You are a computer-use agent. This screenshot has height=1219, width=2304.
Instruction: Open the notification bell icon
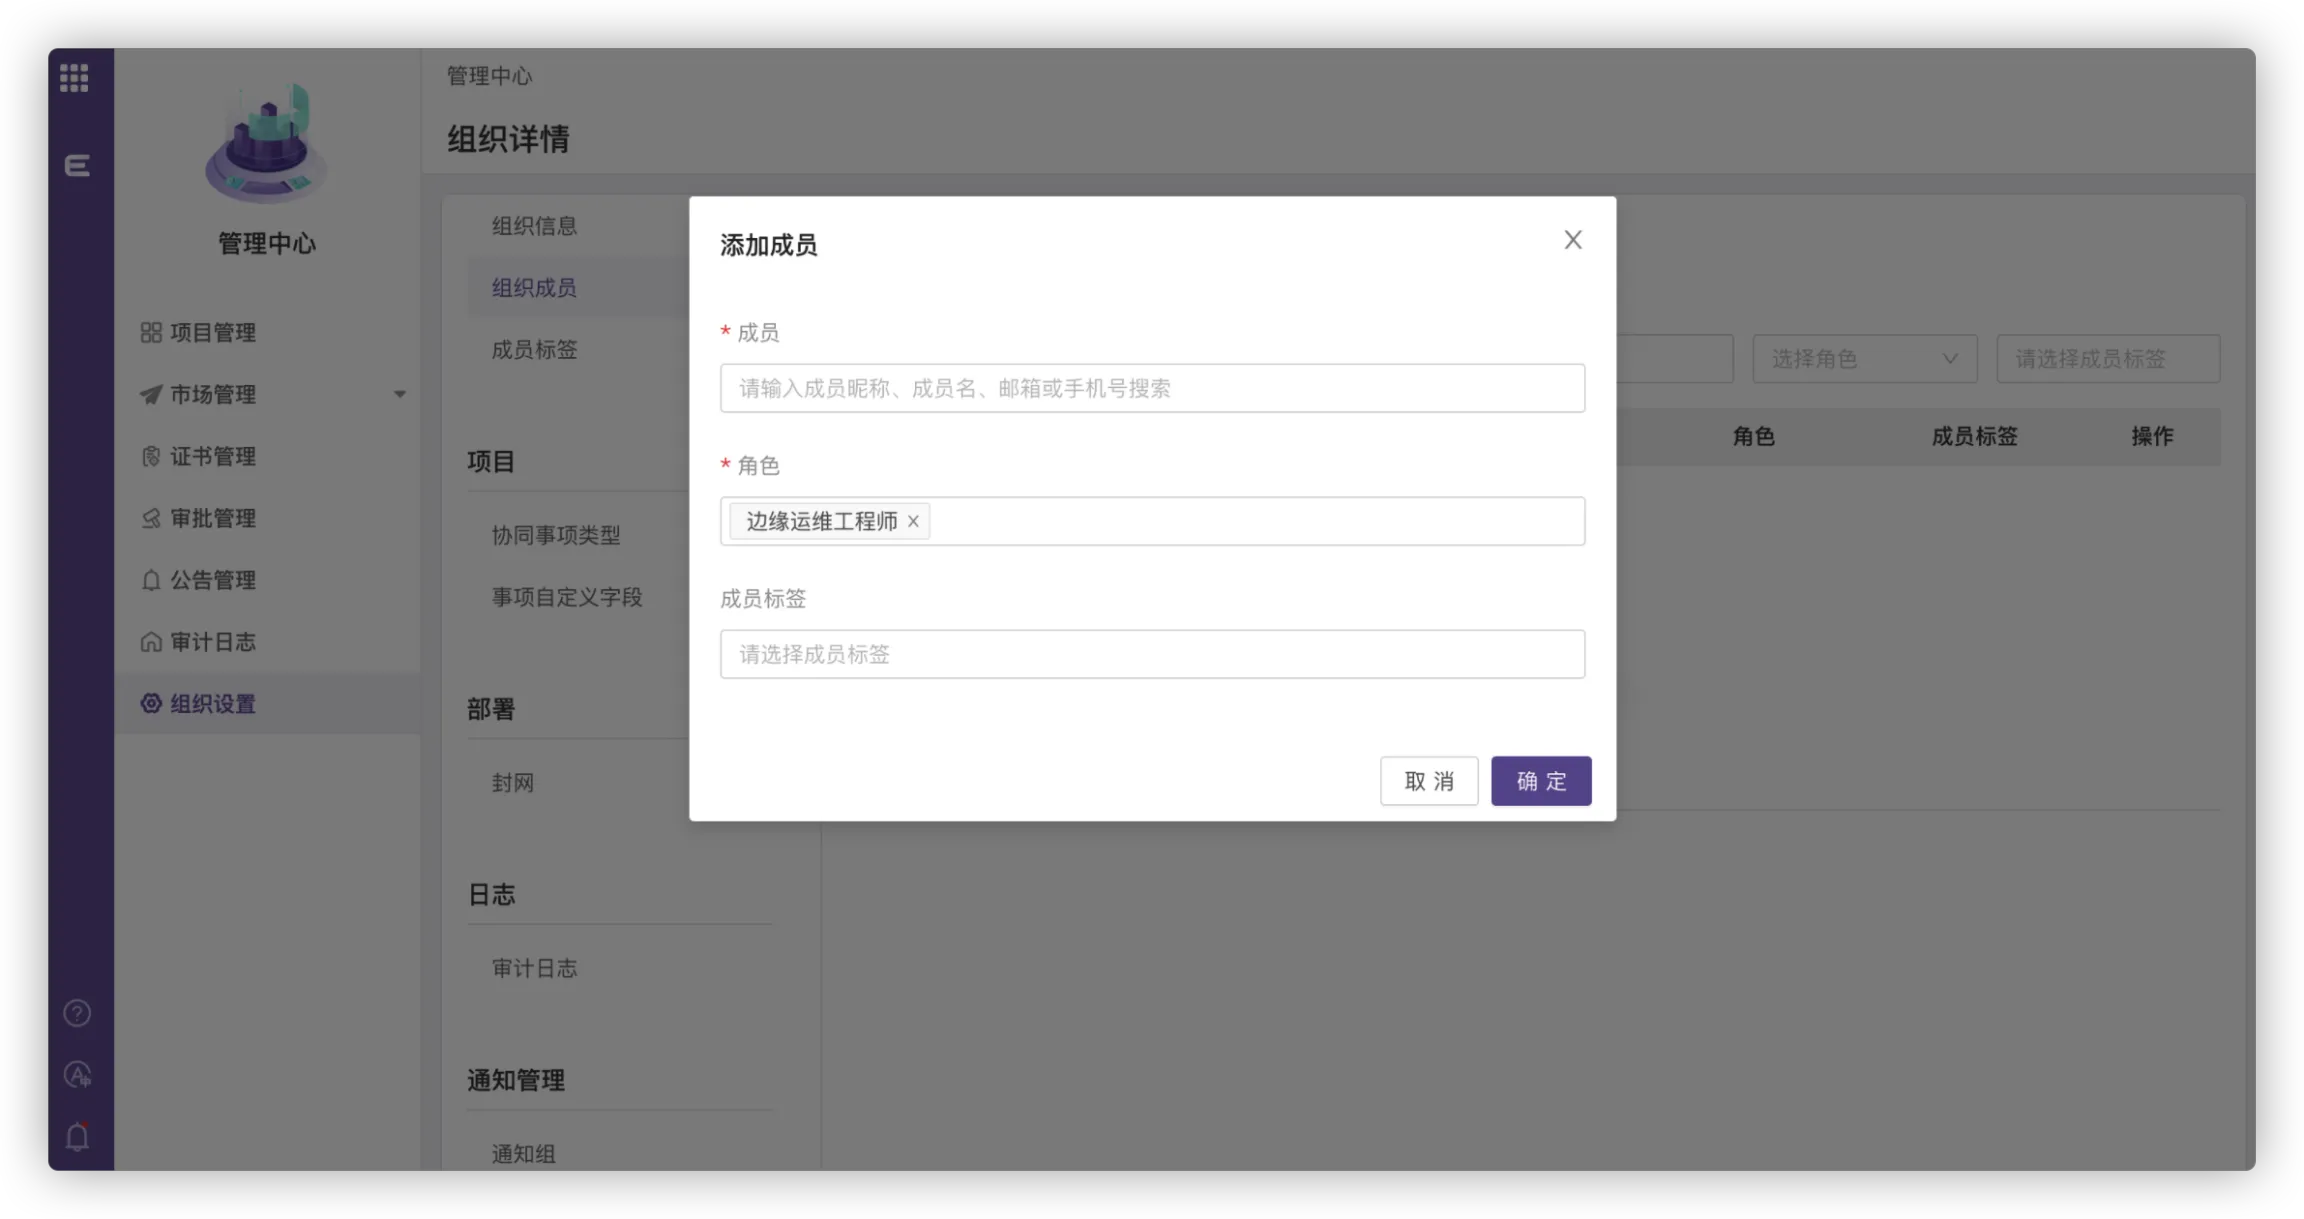[x=77, y=1137]
